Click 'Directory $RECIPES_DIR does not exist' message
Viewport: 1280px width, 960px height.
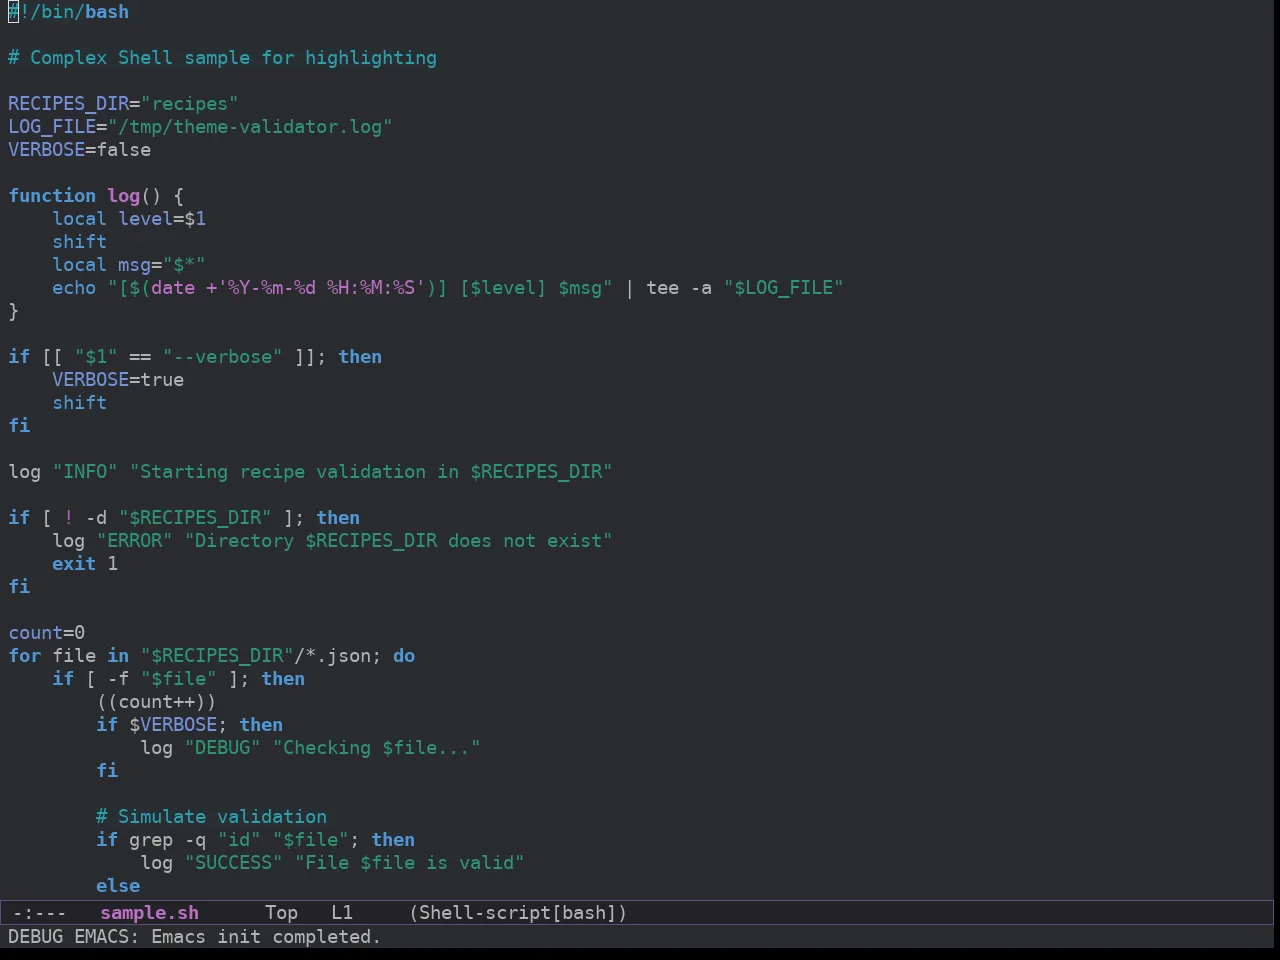399,541
